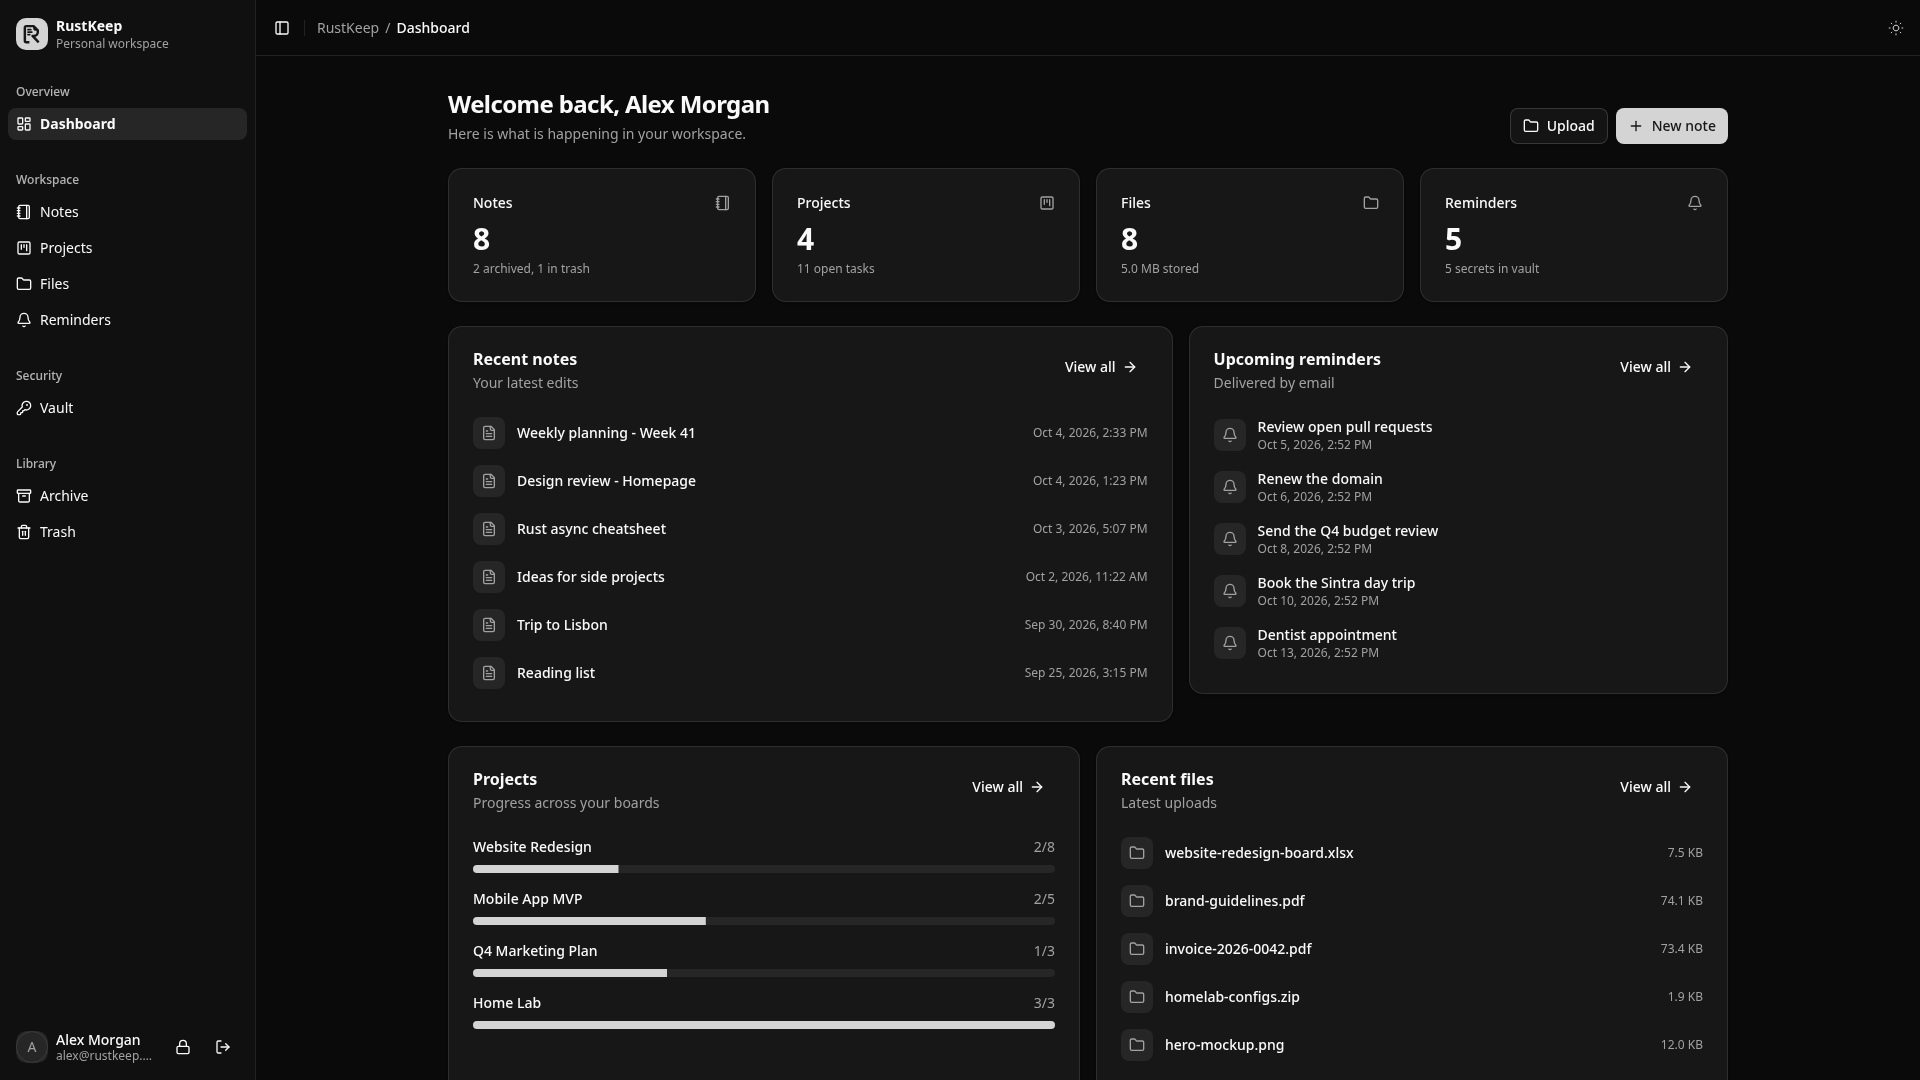
Task: Click bell icon beside Dentist appointment
Action: [1230, 643]
